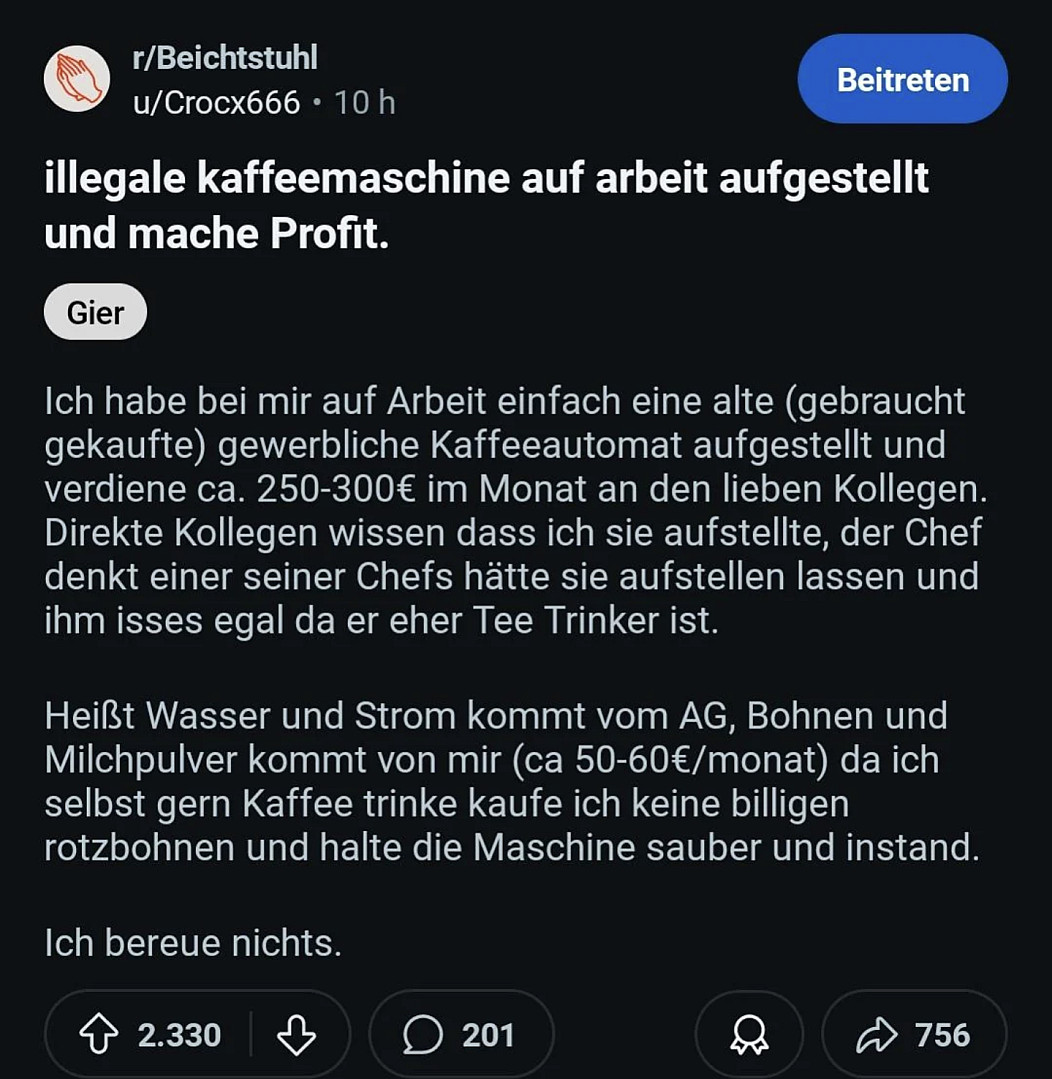Click the closing line 'Ich bereue nichts.'
1052x1079 pixels.
(193, 943)
